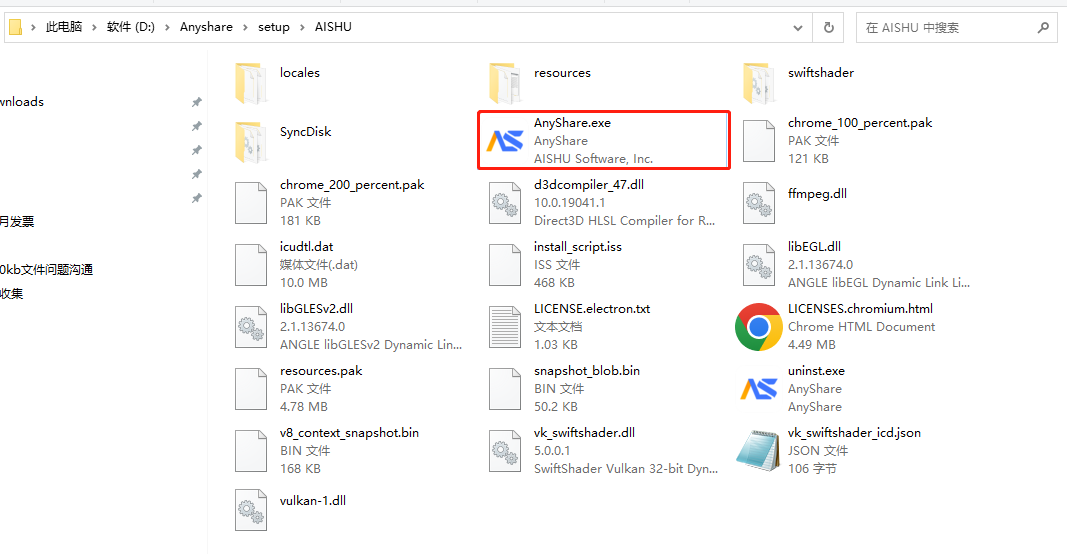Screen dimensions: 1067x554
Task: Select the ffmpeg.dll file name
Action: [817, 194]
